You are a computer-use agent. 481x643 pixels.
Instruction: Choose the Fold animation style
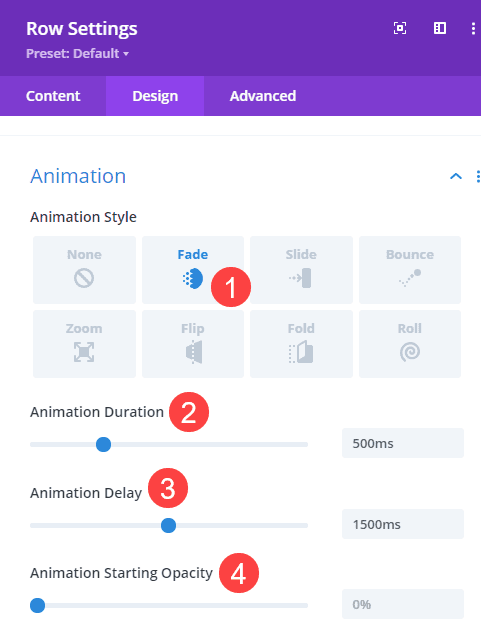(301, 344)
